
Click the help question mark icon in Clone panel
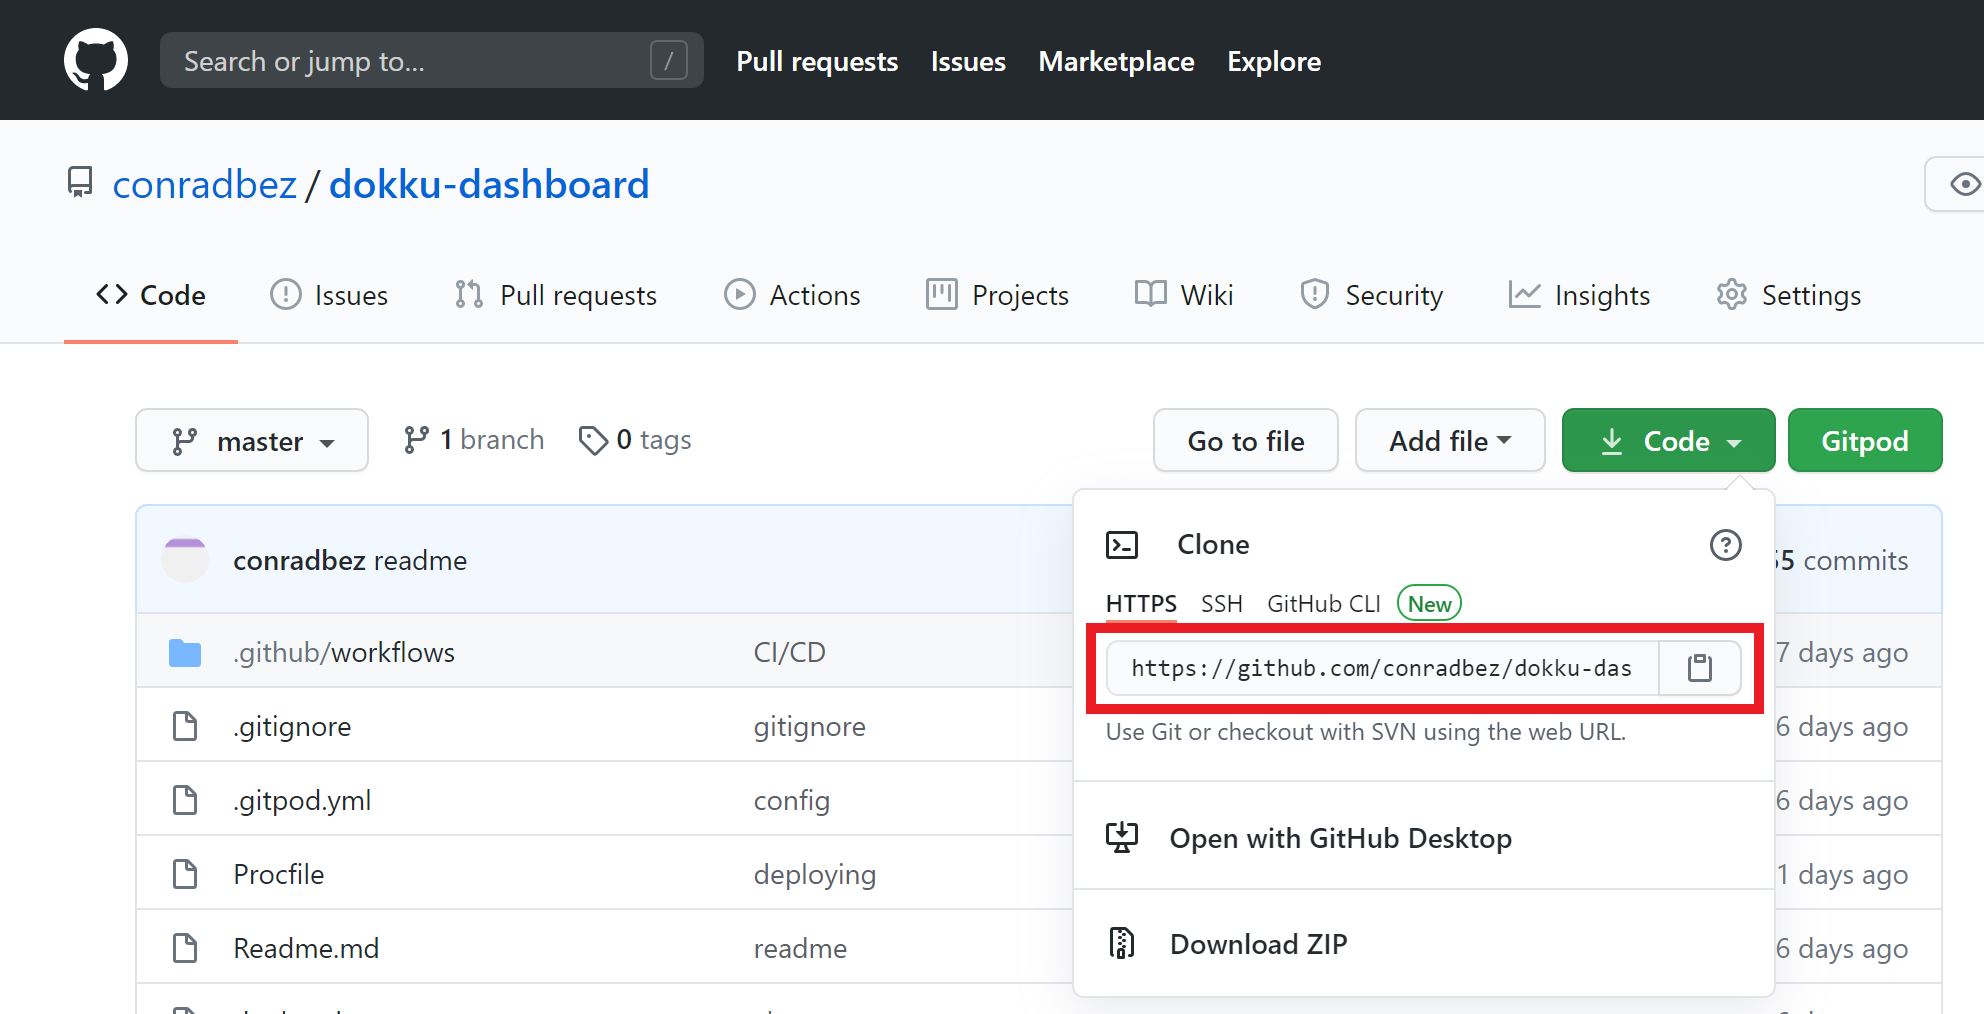(1725, 545)
